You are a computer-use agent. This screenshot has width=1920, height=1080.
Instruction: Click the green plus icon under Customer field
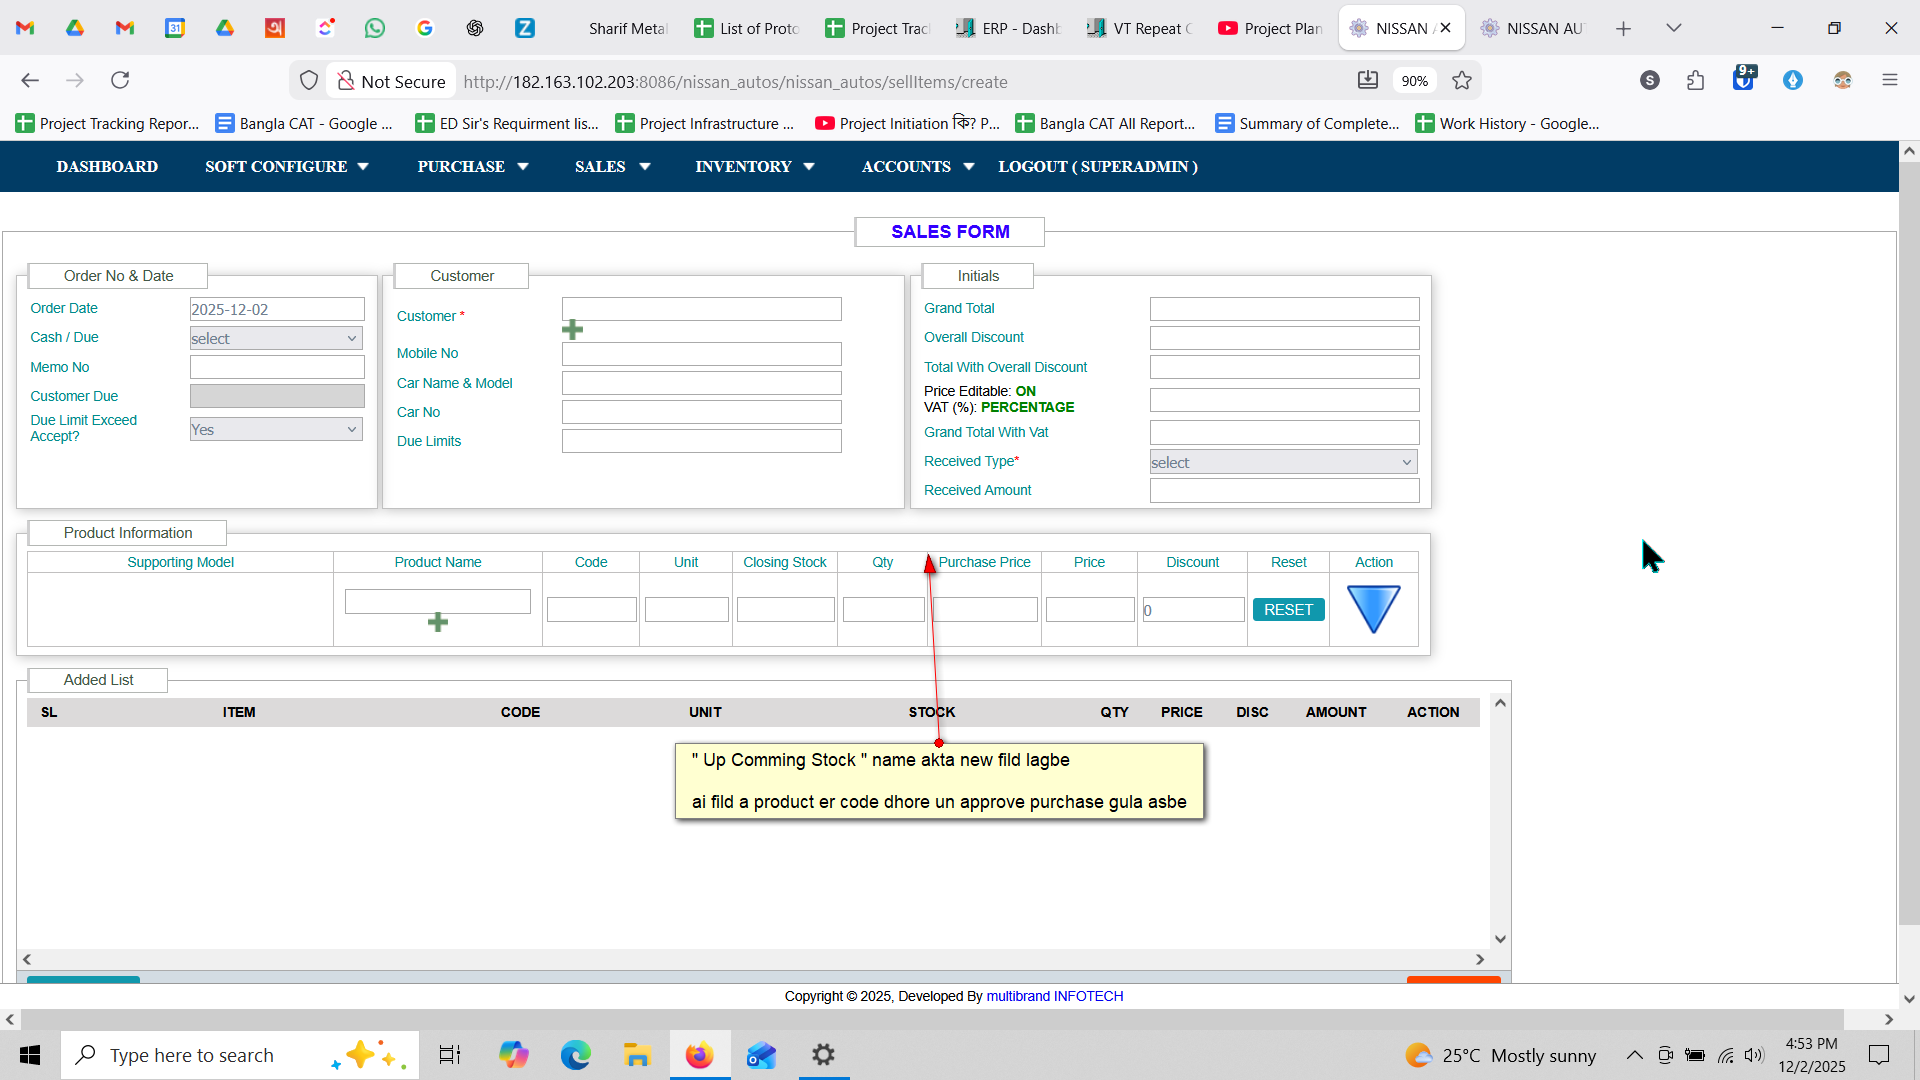coord(572,330)
